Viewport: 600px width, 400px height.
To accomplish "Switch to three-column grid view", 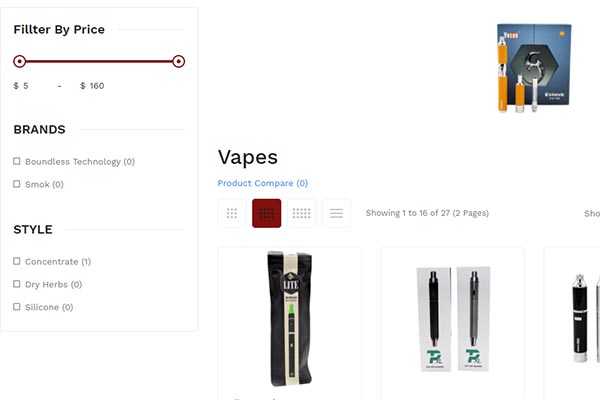I will (x=232, y=213).
